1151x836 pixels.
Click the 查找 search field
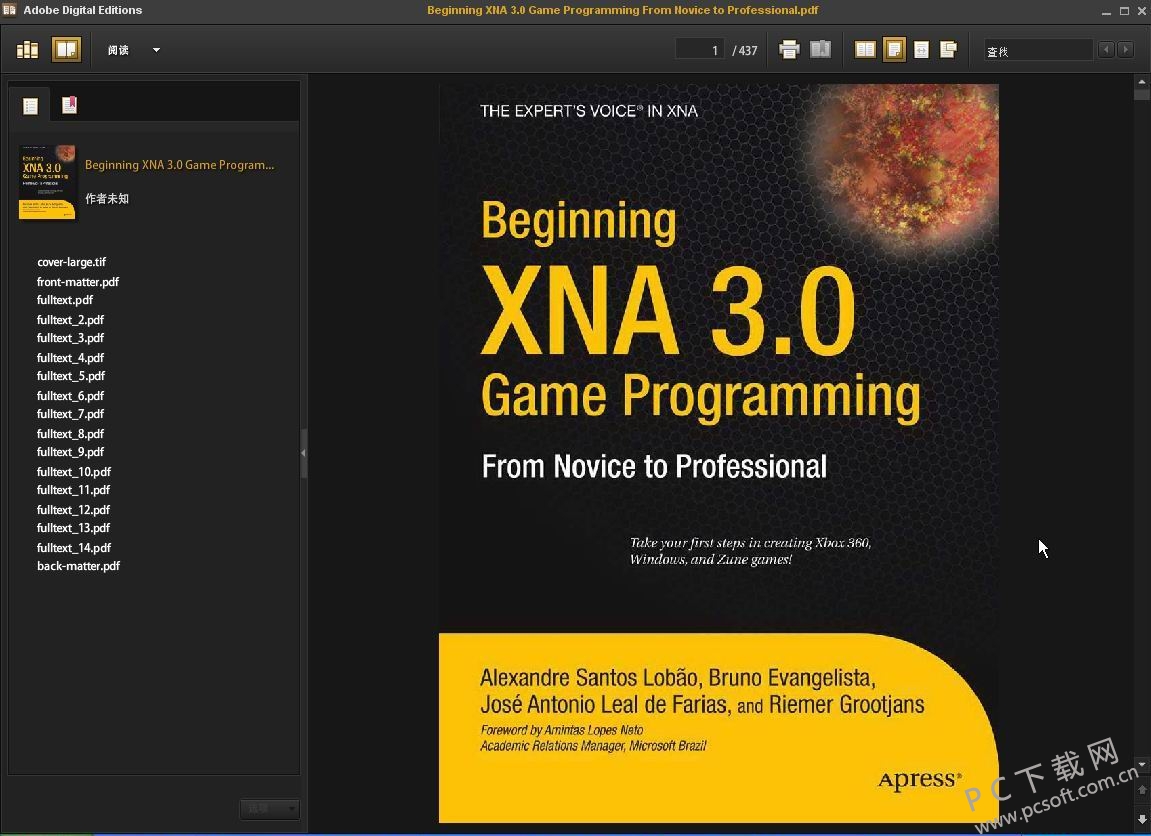click(x=1038, y=50)
